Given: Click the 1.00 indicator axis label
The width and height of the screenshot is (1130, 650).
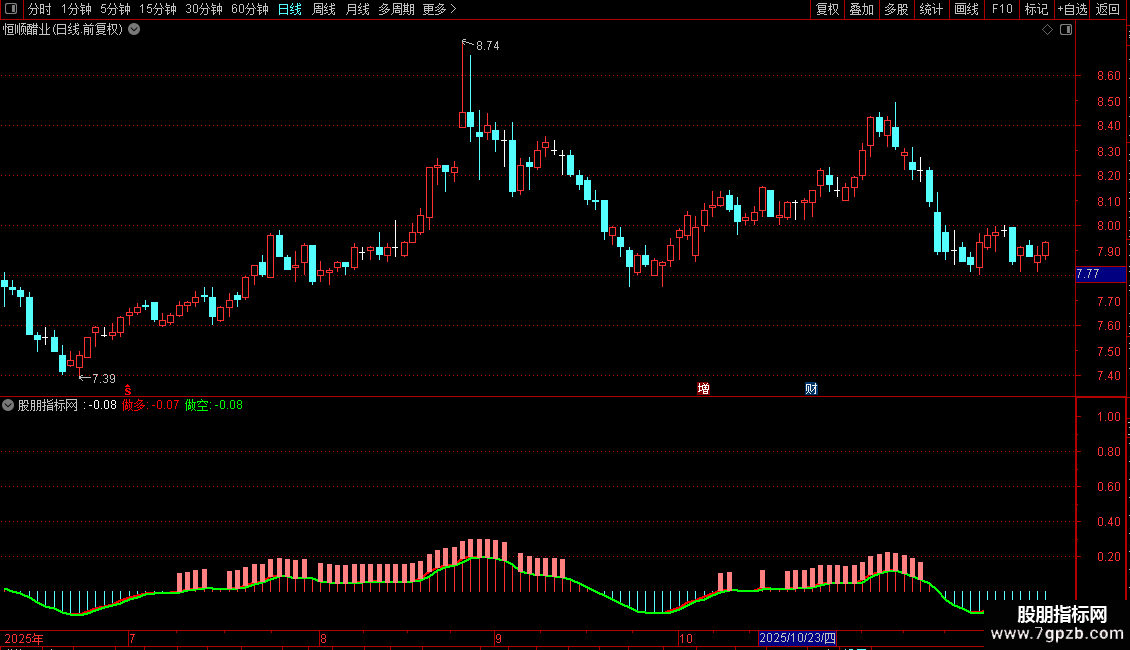Looking at the screenshot, I should pyautogui.click(x=1108, y=417).
